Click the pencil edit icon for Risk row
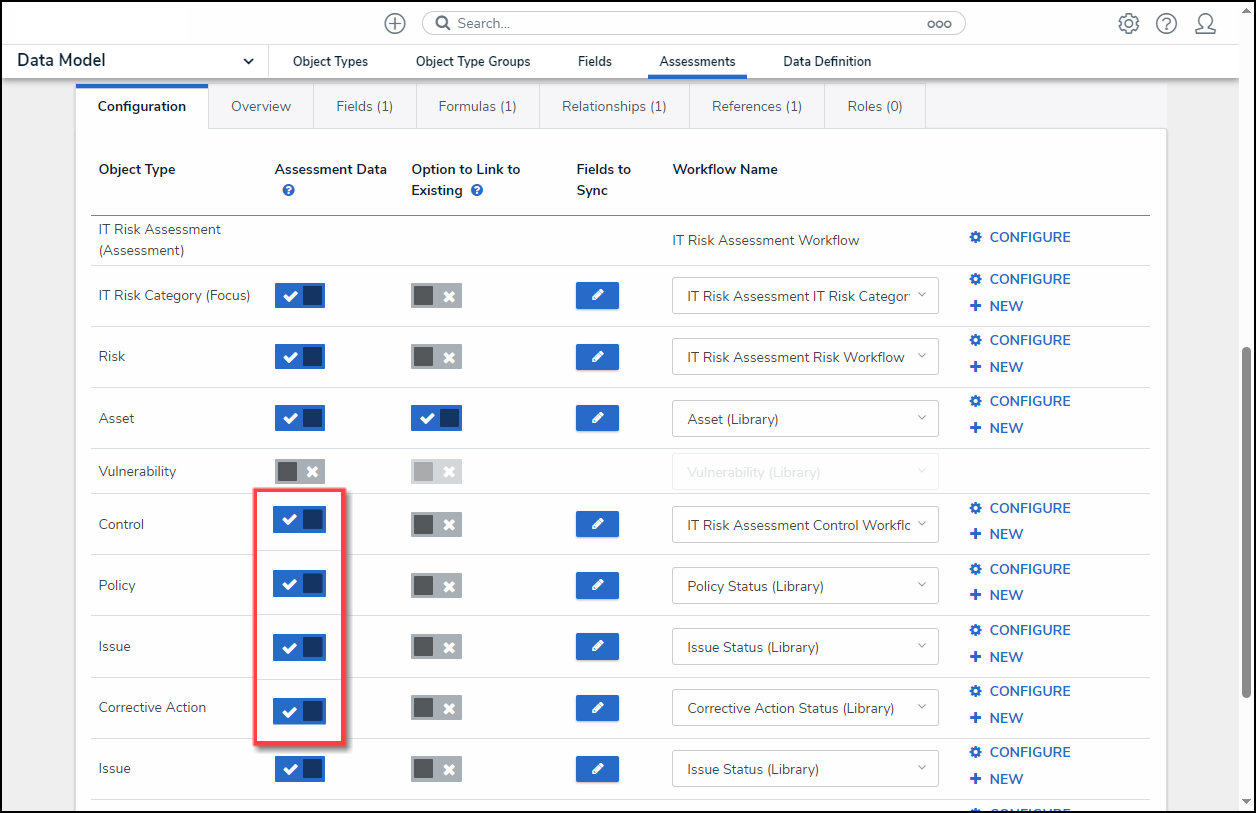Image resolution: width=1256 pixels, height=813 pixels. 597,357
